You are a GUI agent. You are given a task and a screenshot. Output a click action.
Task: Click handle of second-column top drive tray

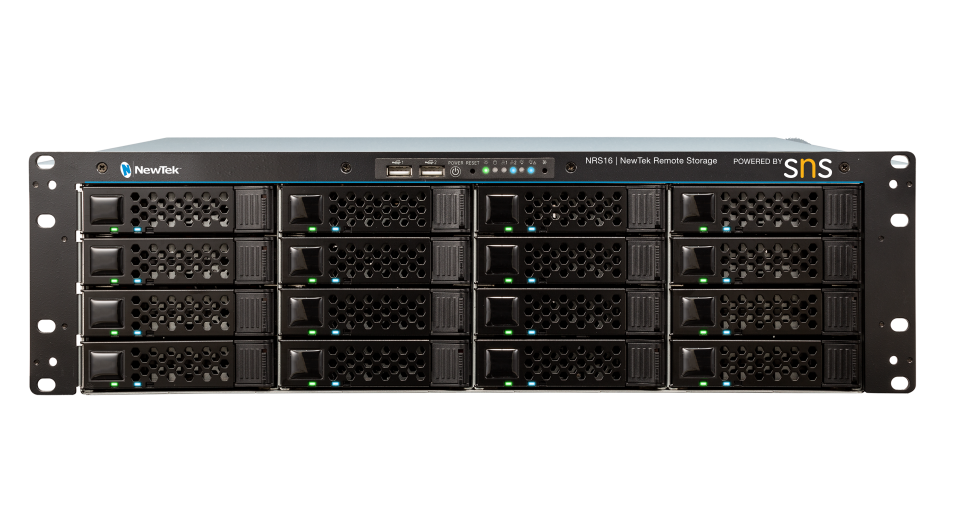click(449, 209)
